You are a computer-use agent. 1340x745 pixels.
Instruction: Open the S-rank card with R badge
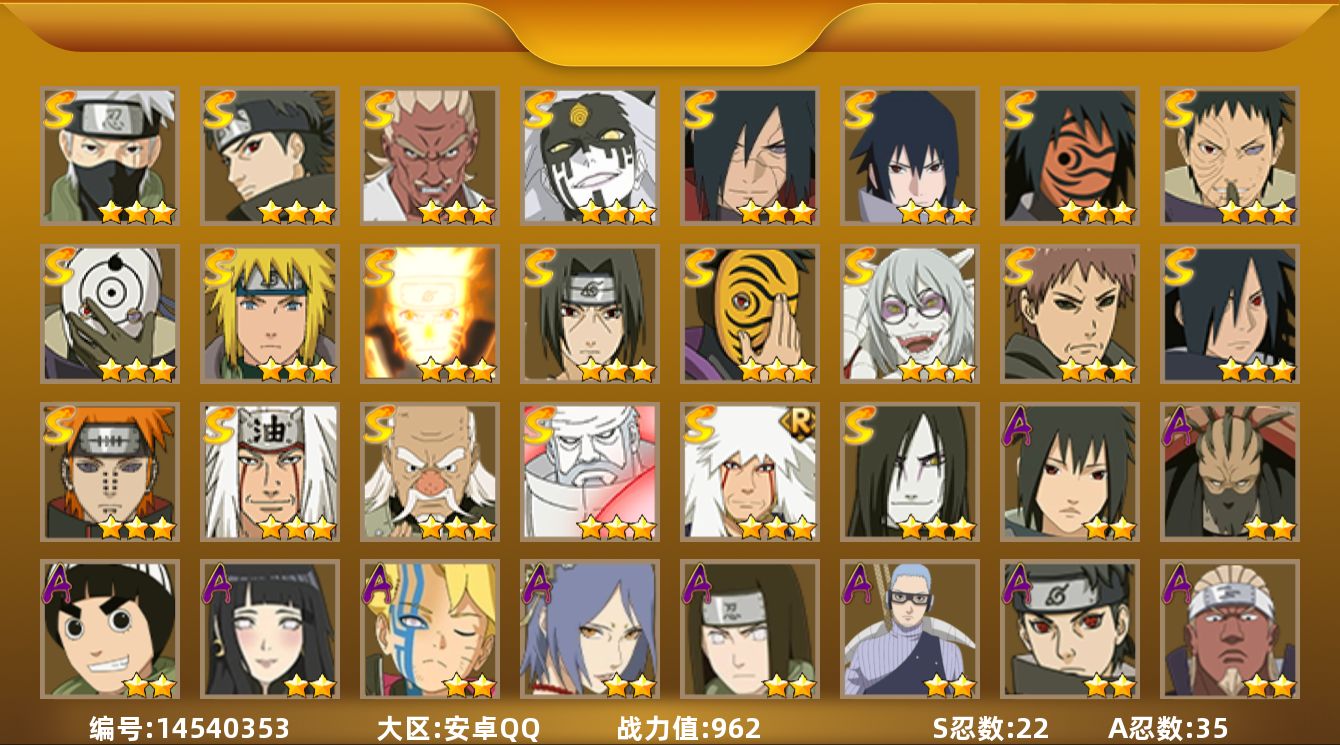point(750,472)
